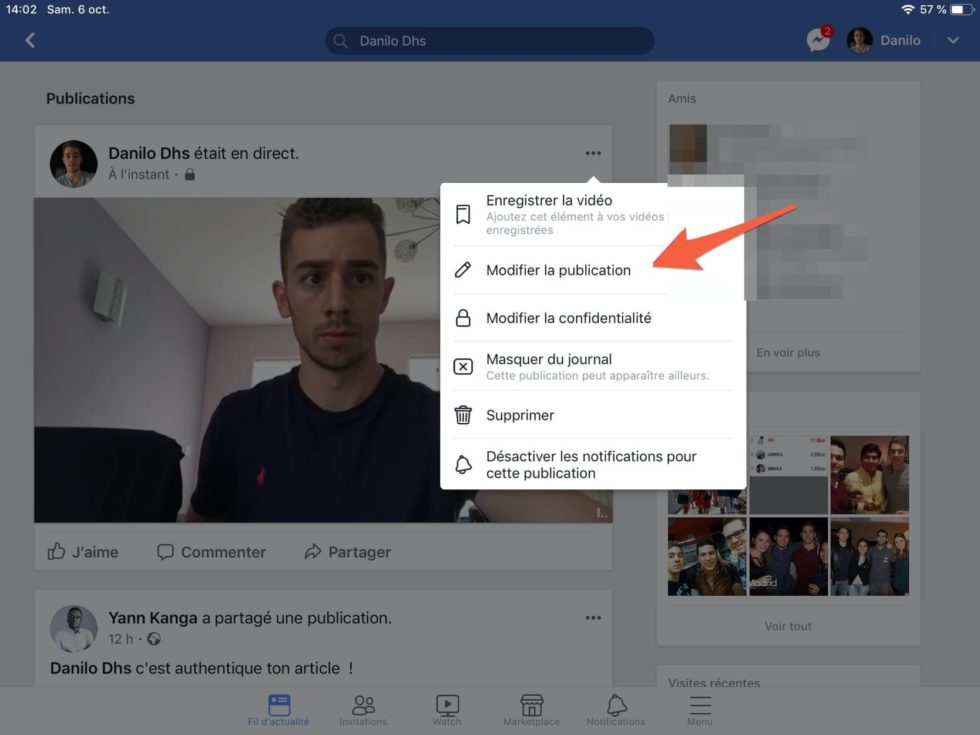Choose Supprimer in the context menu
Viewport: 980px width, 735px height.
click(x=520, y=414)
